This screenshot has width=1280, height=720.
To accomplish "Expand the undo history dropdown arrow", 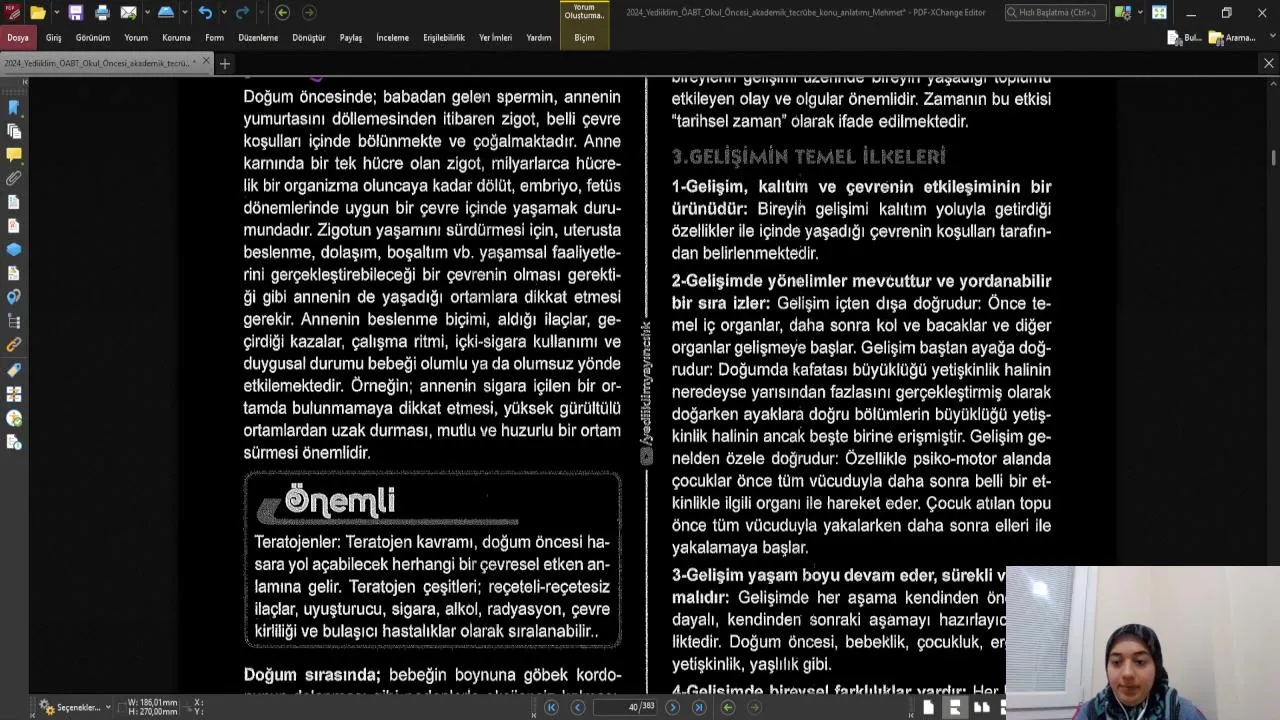I will click(223, 13).
